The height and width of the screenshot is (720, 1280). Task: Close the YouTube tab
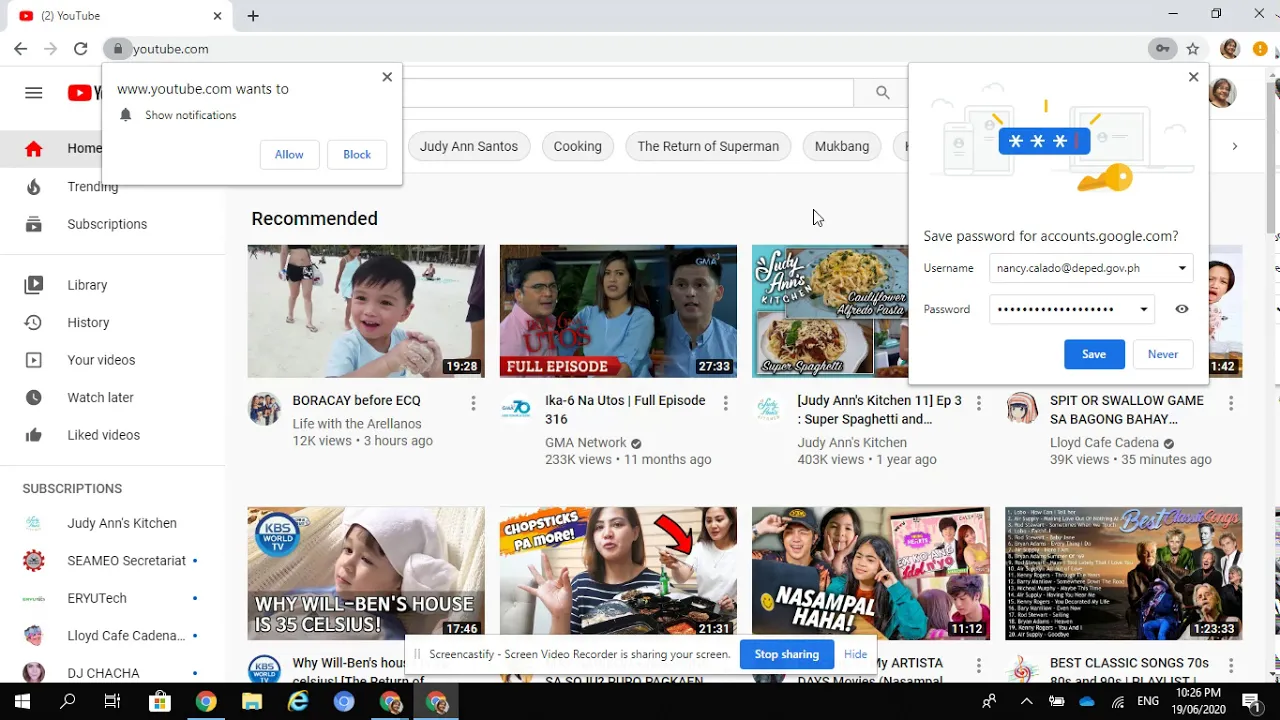pos(218,16)
